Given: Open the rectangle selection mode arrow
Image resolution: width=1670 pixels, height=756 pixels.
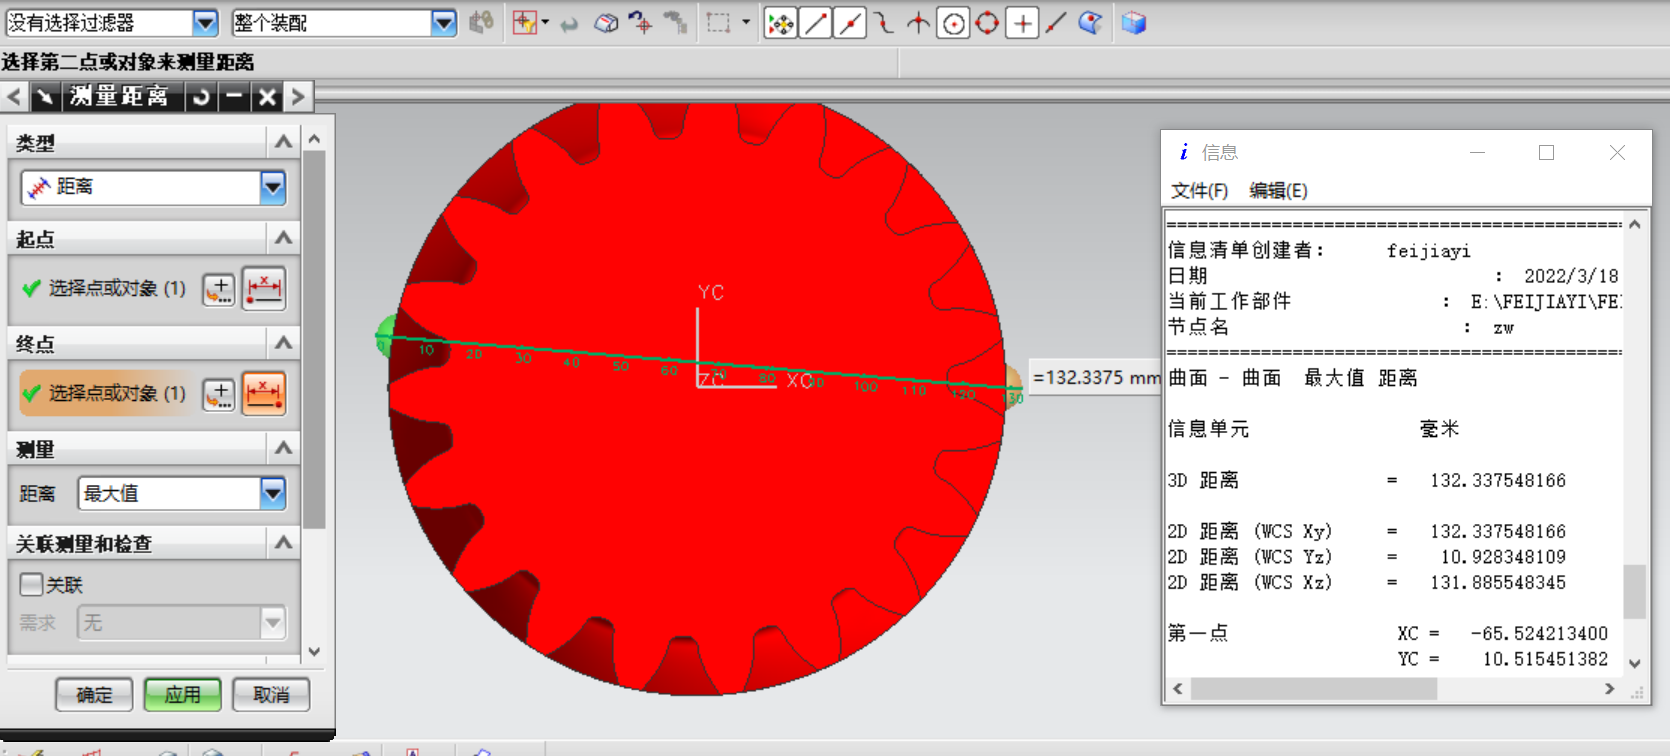Looking at the screenshot, I should point(746,22).
